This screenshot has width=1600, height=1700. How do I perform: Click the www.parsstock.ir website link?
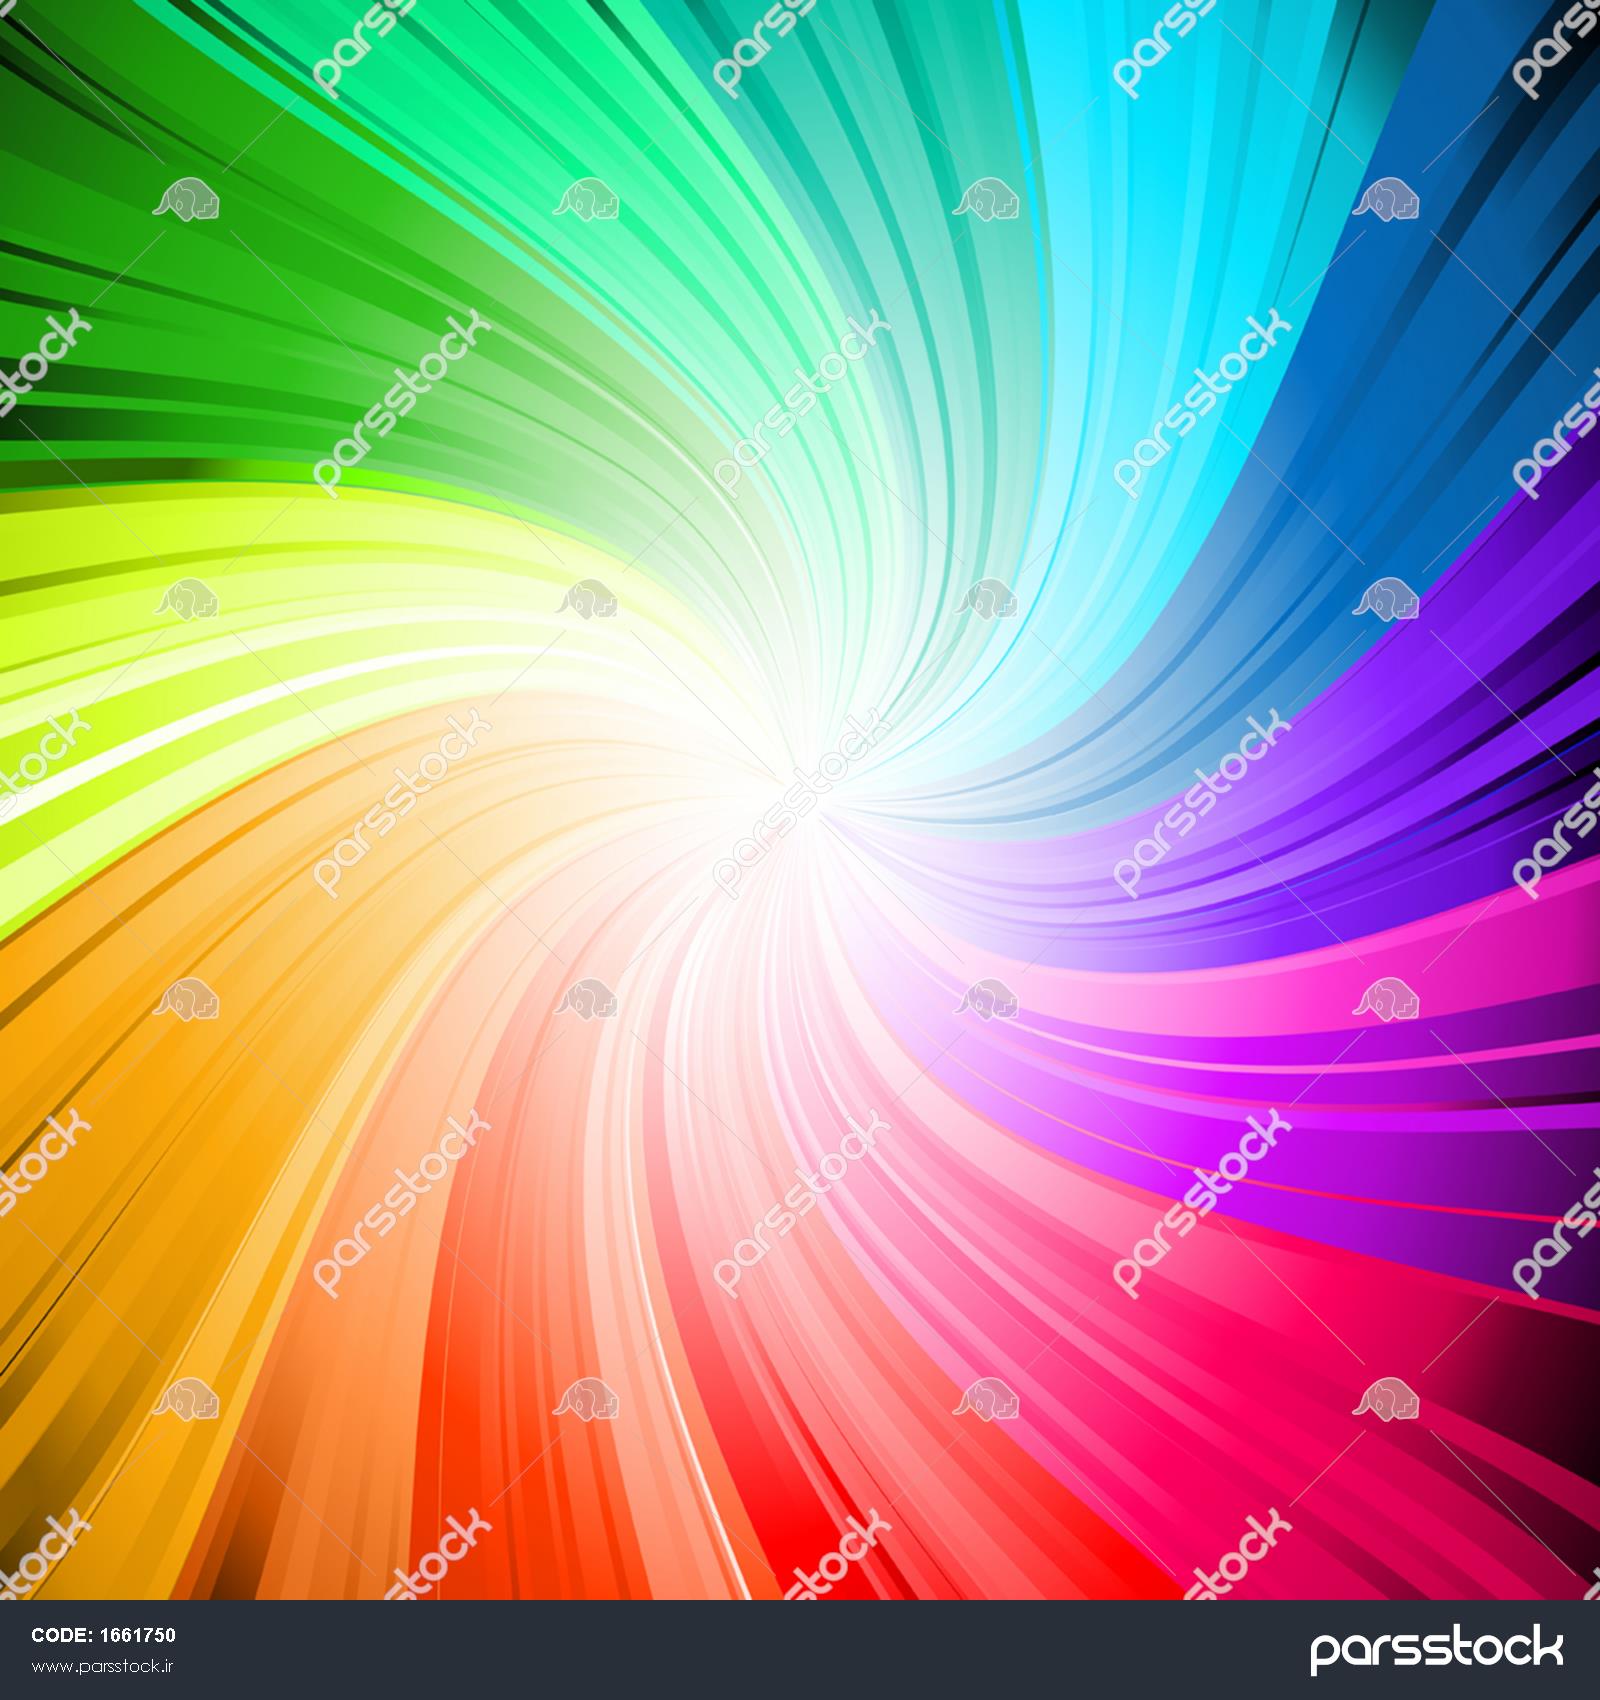[x=104, y=1667]
